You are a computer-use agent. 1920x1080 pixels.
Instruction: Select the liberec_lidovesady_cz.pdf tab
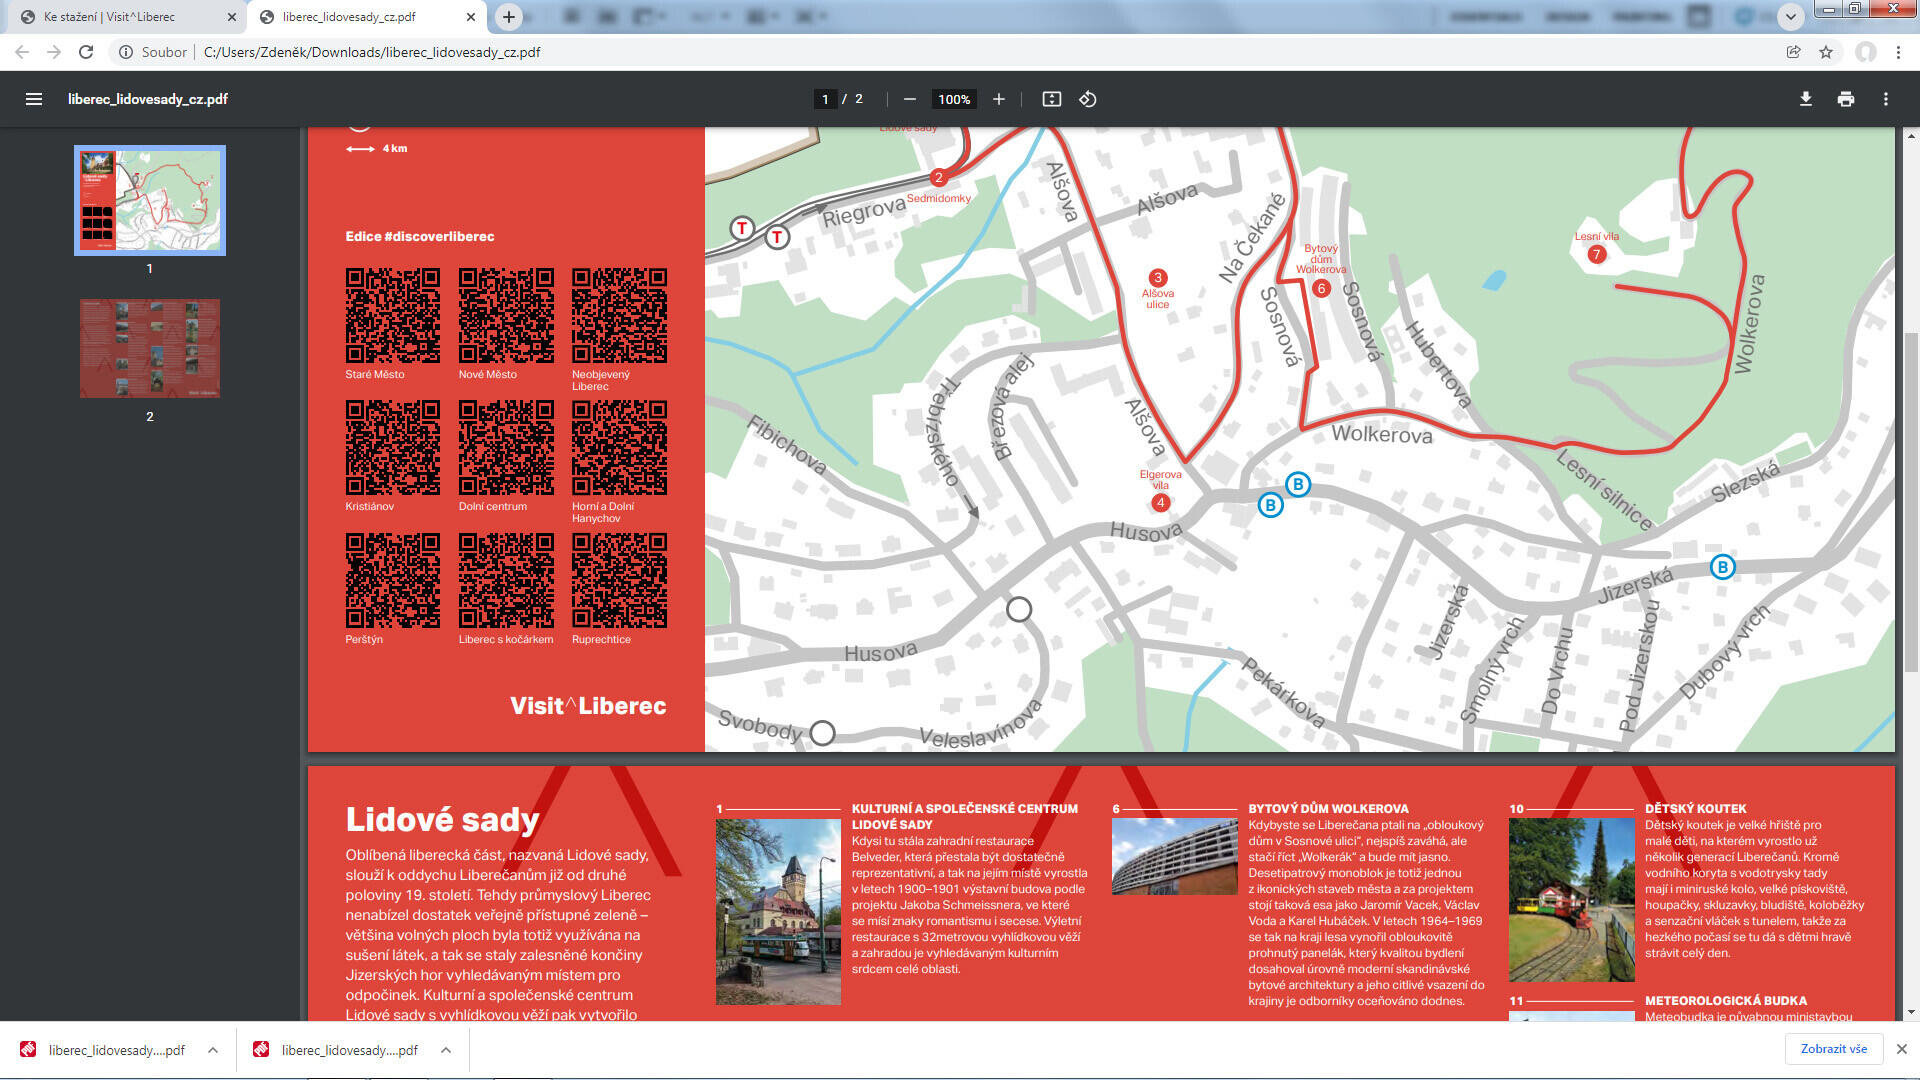366,17
